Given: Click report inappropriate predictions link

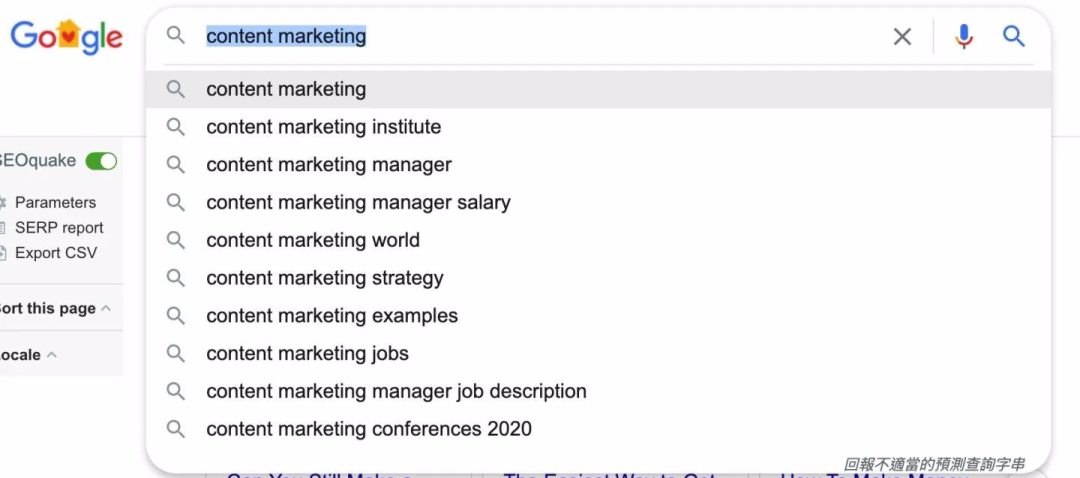Looking at the screenshot, I should click(934, 464).
